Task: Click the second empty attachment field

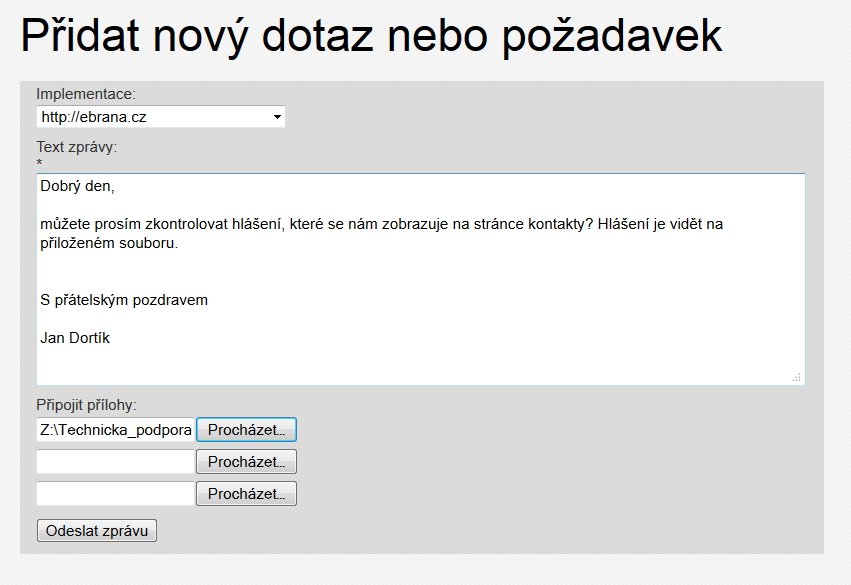Action: tap(115, 462)
